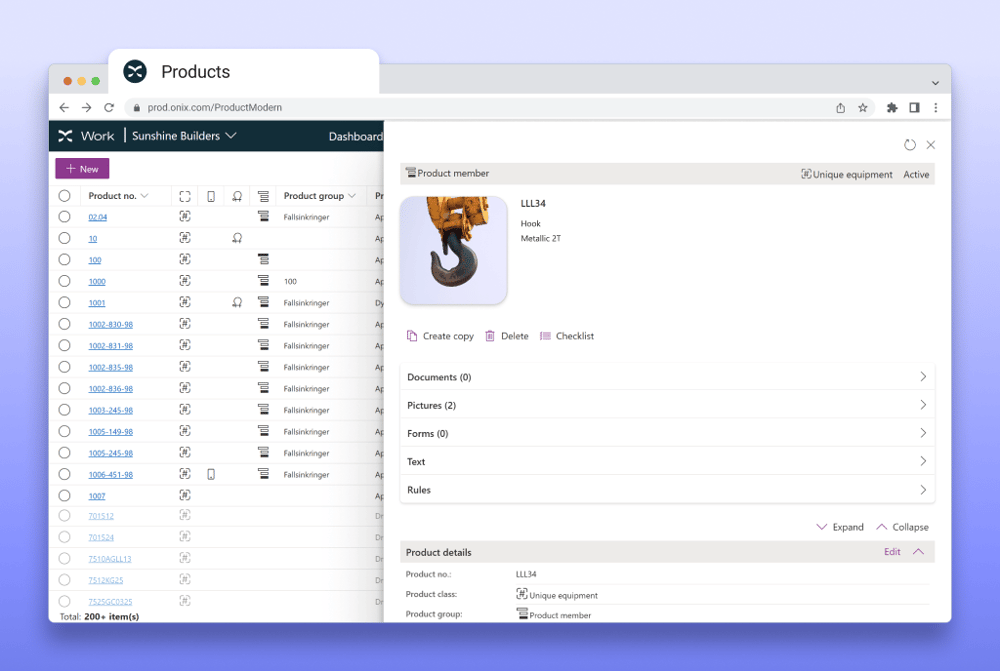Viewport: 1000px width, 671px height.
Task: Expand the Pictures (2) section
Action: (x=667, y=405)
